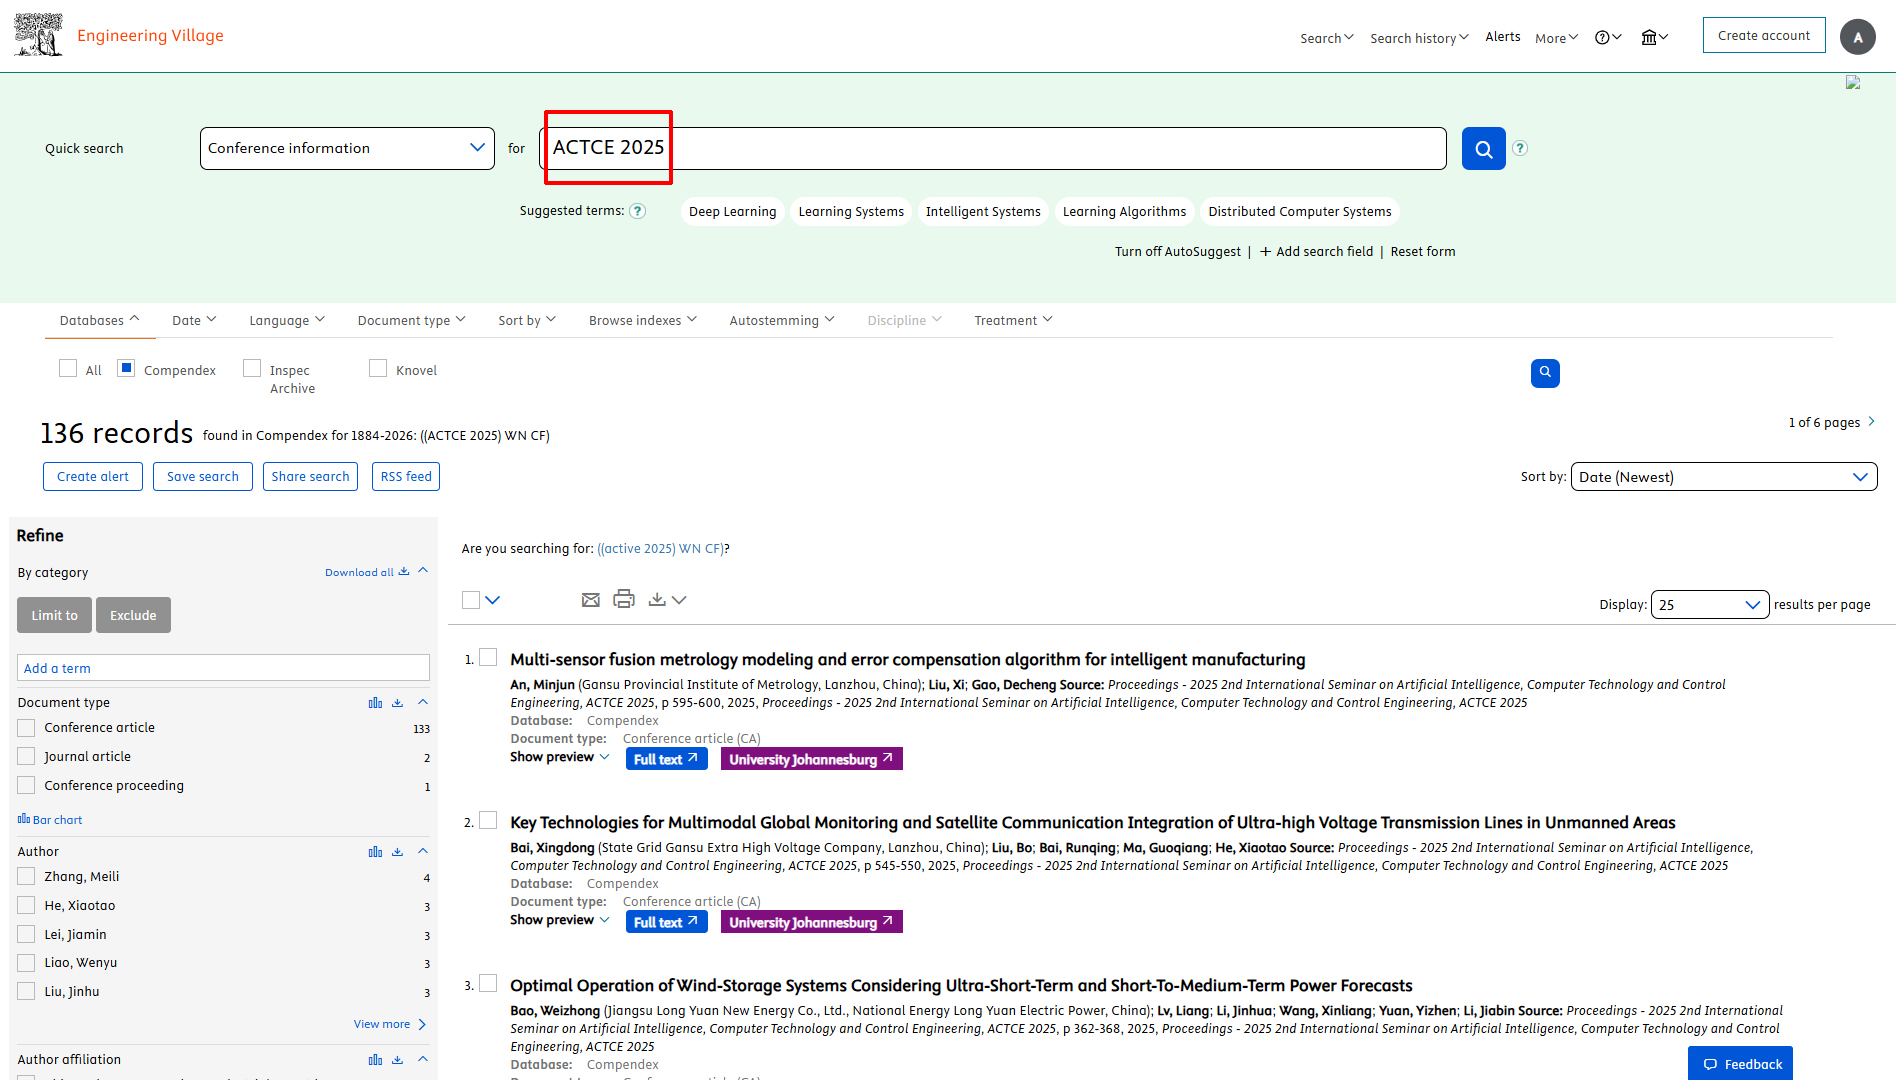Open select-all options dropdown arrow

click(492, 600)
